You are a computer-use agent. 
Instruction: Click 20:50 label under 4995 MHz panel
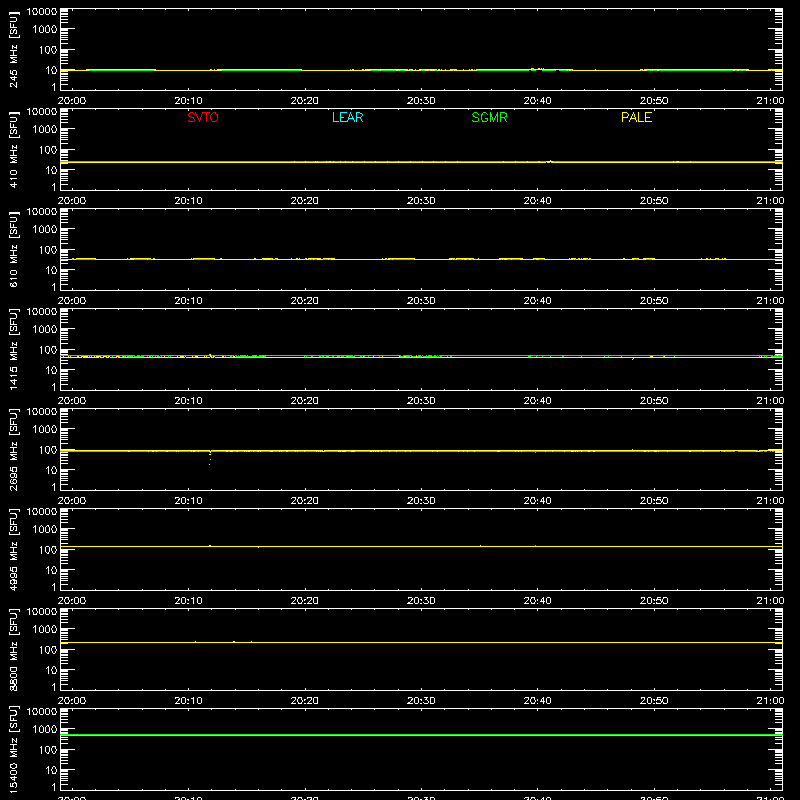[x=654, y=601]
